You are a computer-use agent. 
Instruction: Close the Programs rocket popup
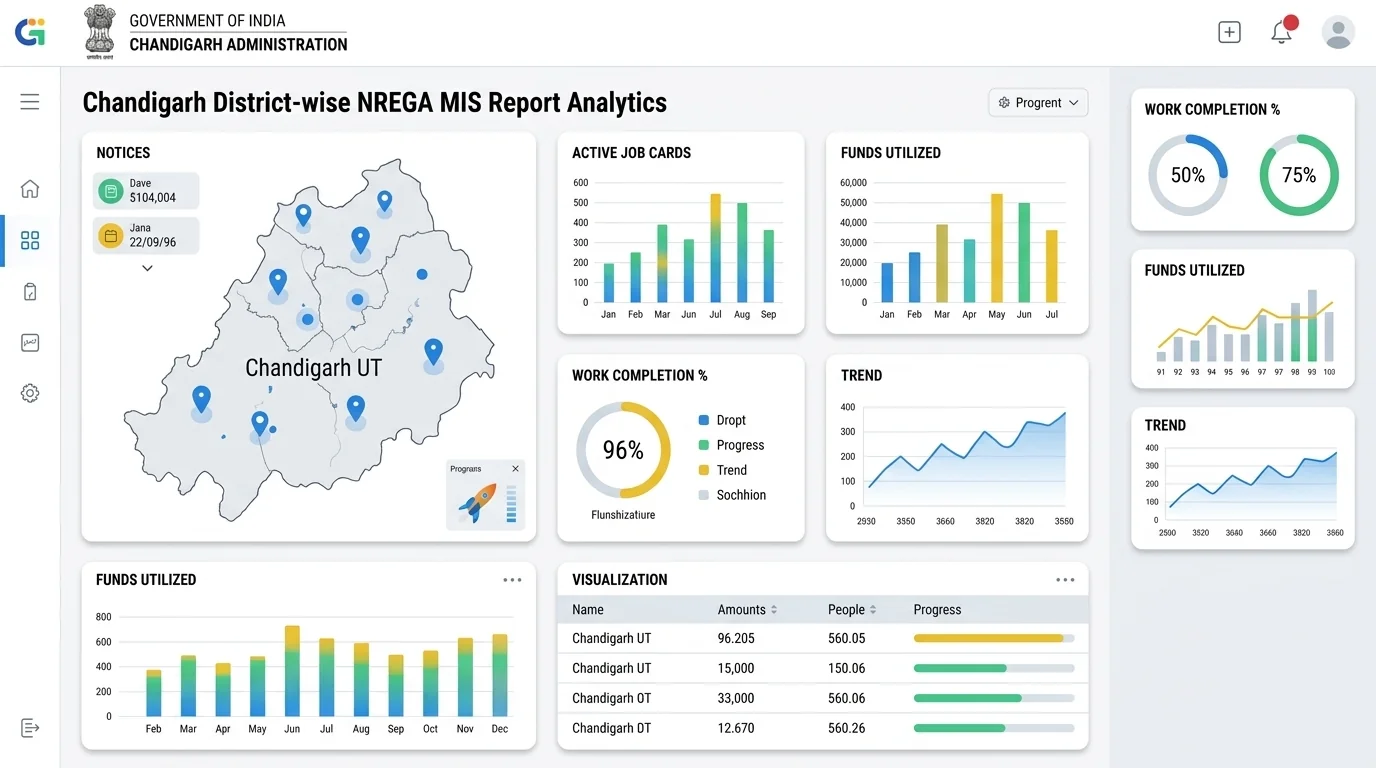tap(516, 469)
